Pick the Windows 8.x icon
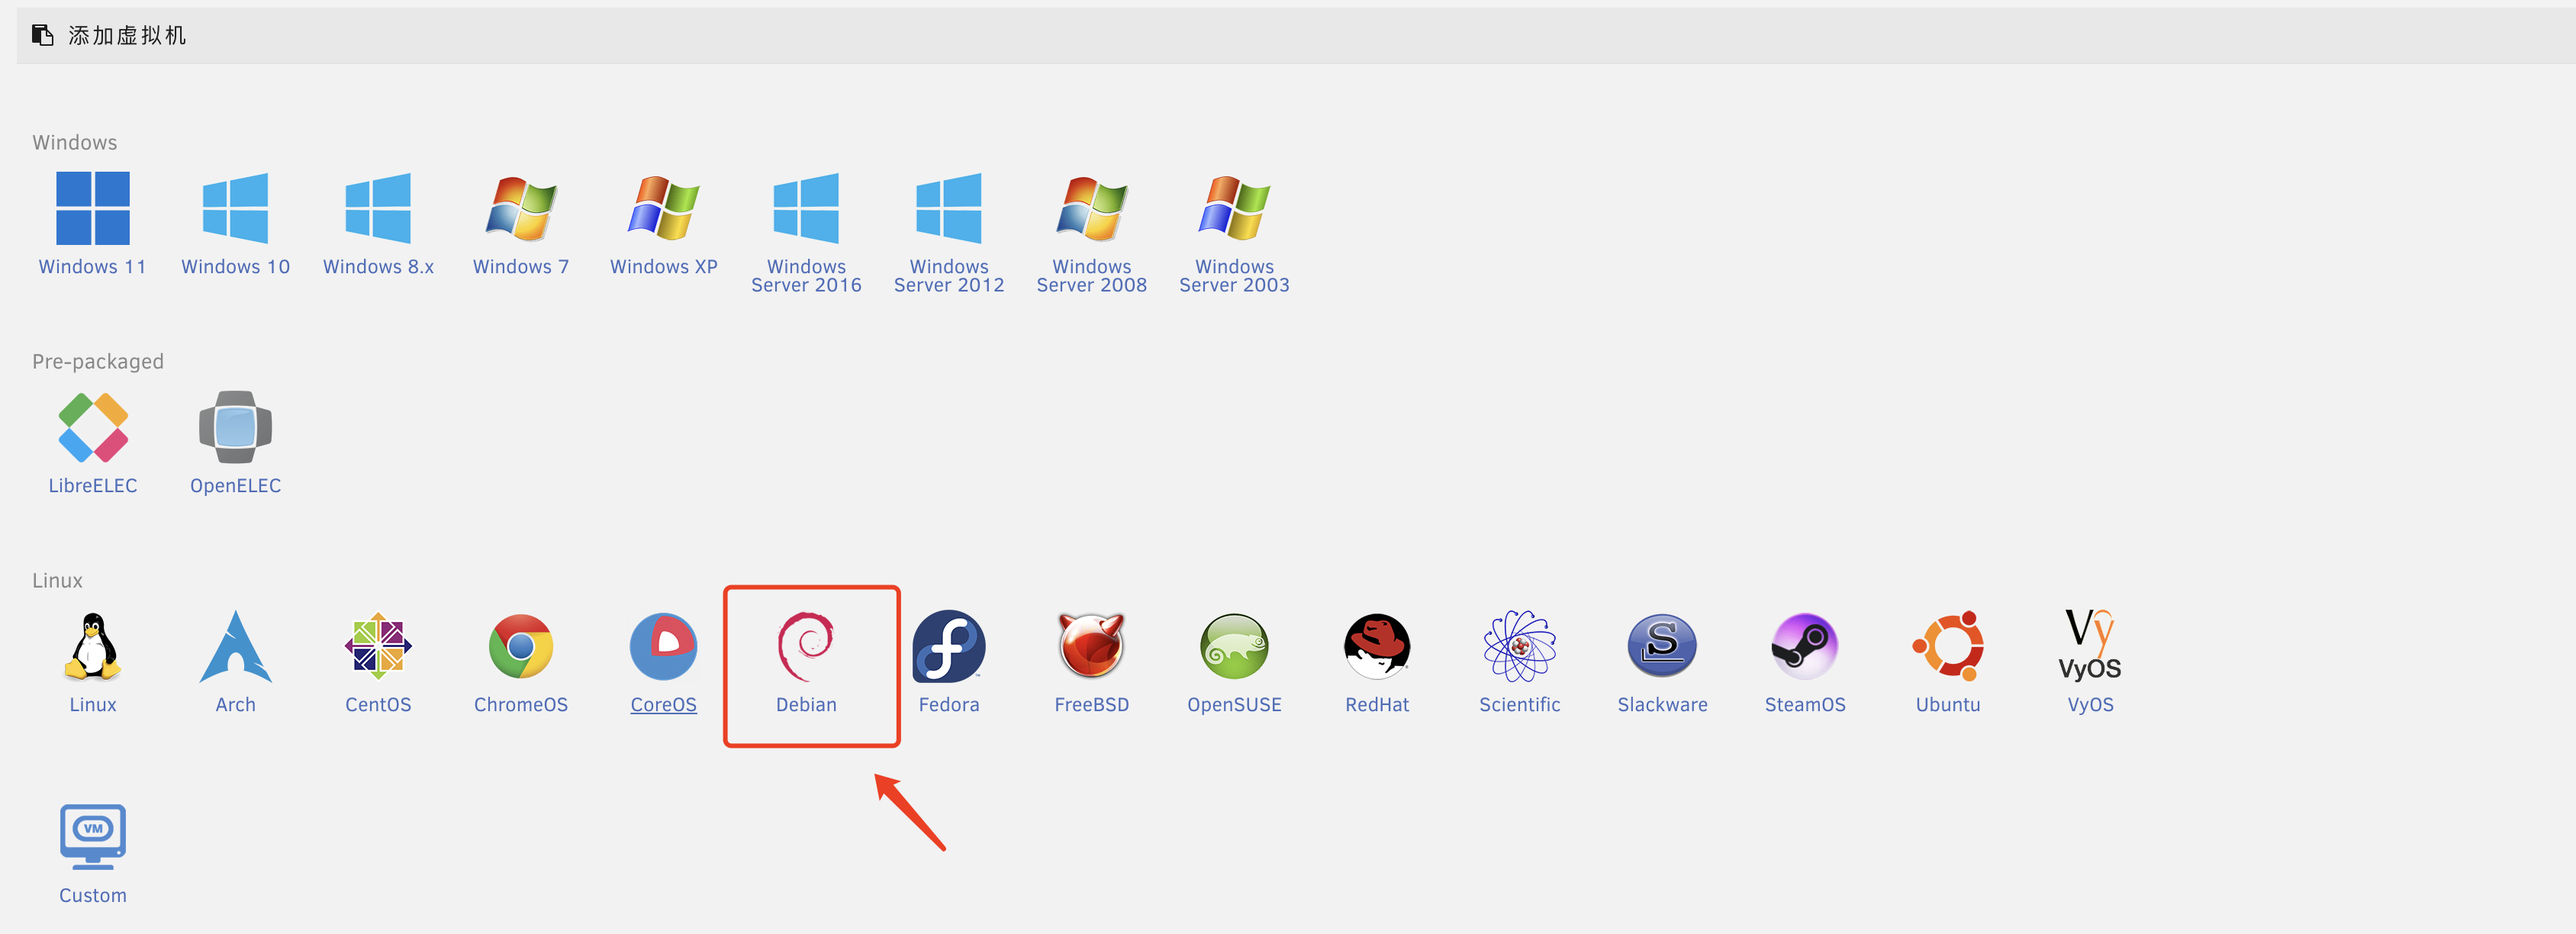 pyautogui.click(x=378, y=208)
